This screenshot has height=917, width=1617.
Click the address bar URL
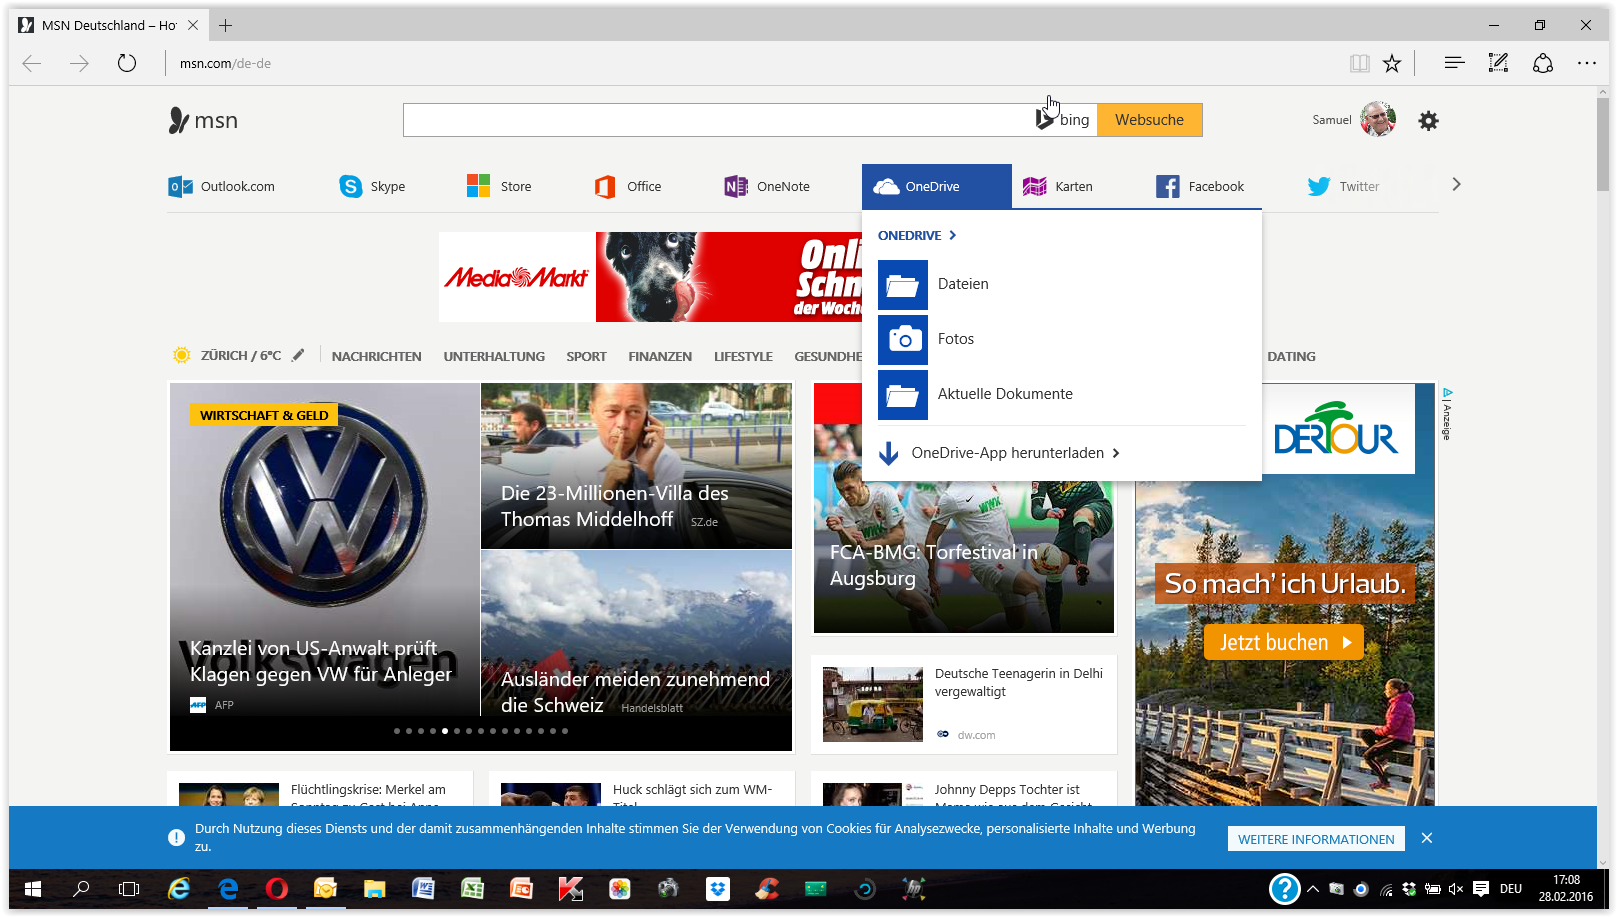[x=225, y=63]
